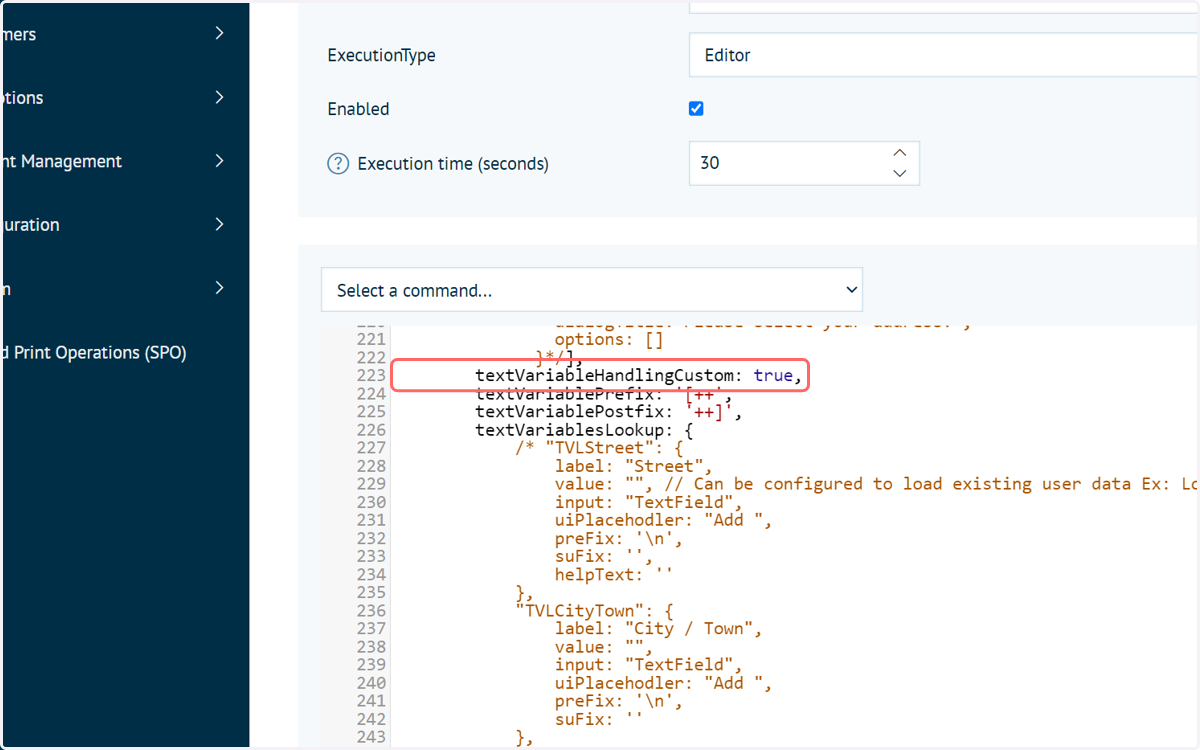Click code line starting value: "", // Can be configured
Image resolution: width=1200 pixels, height=750 pixels.
[x=877, y=483]
